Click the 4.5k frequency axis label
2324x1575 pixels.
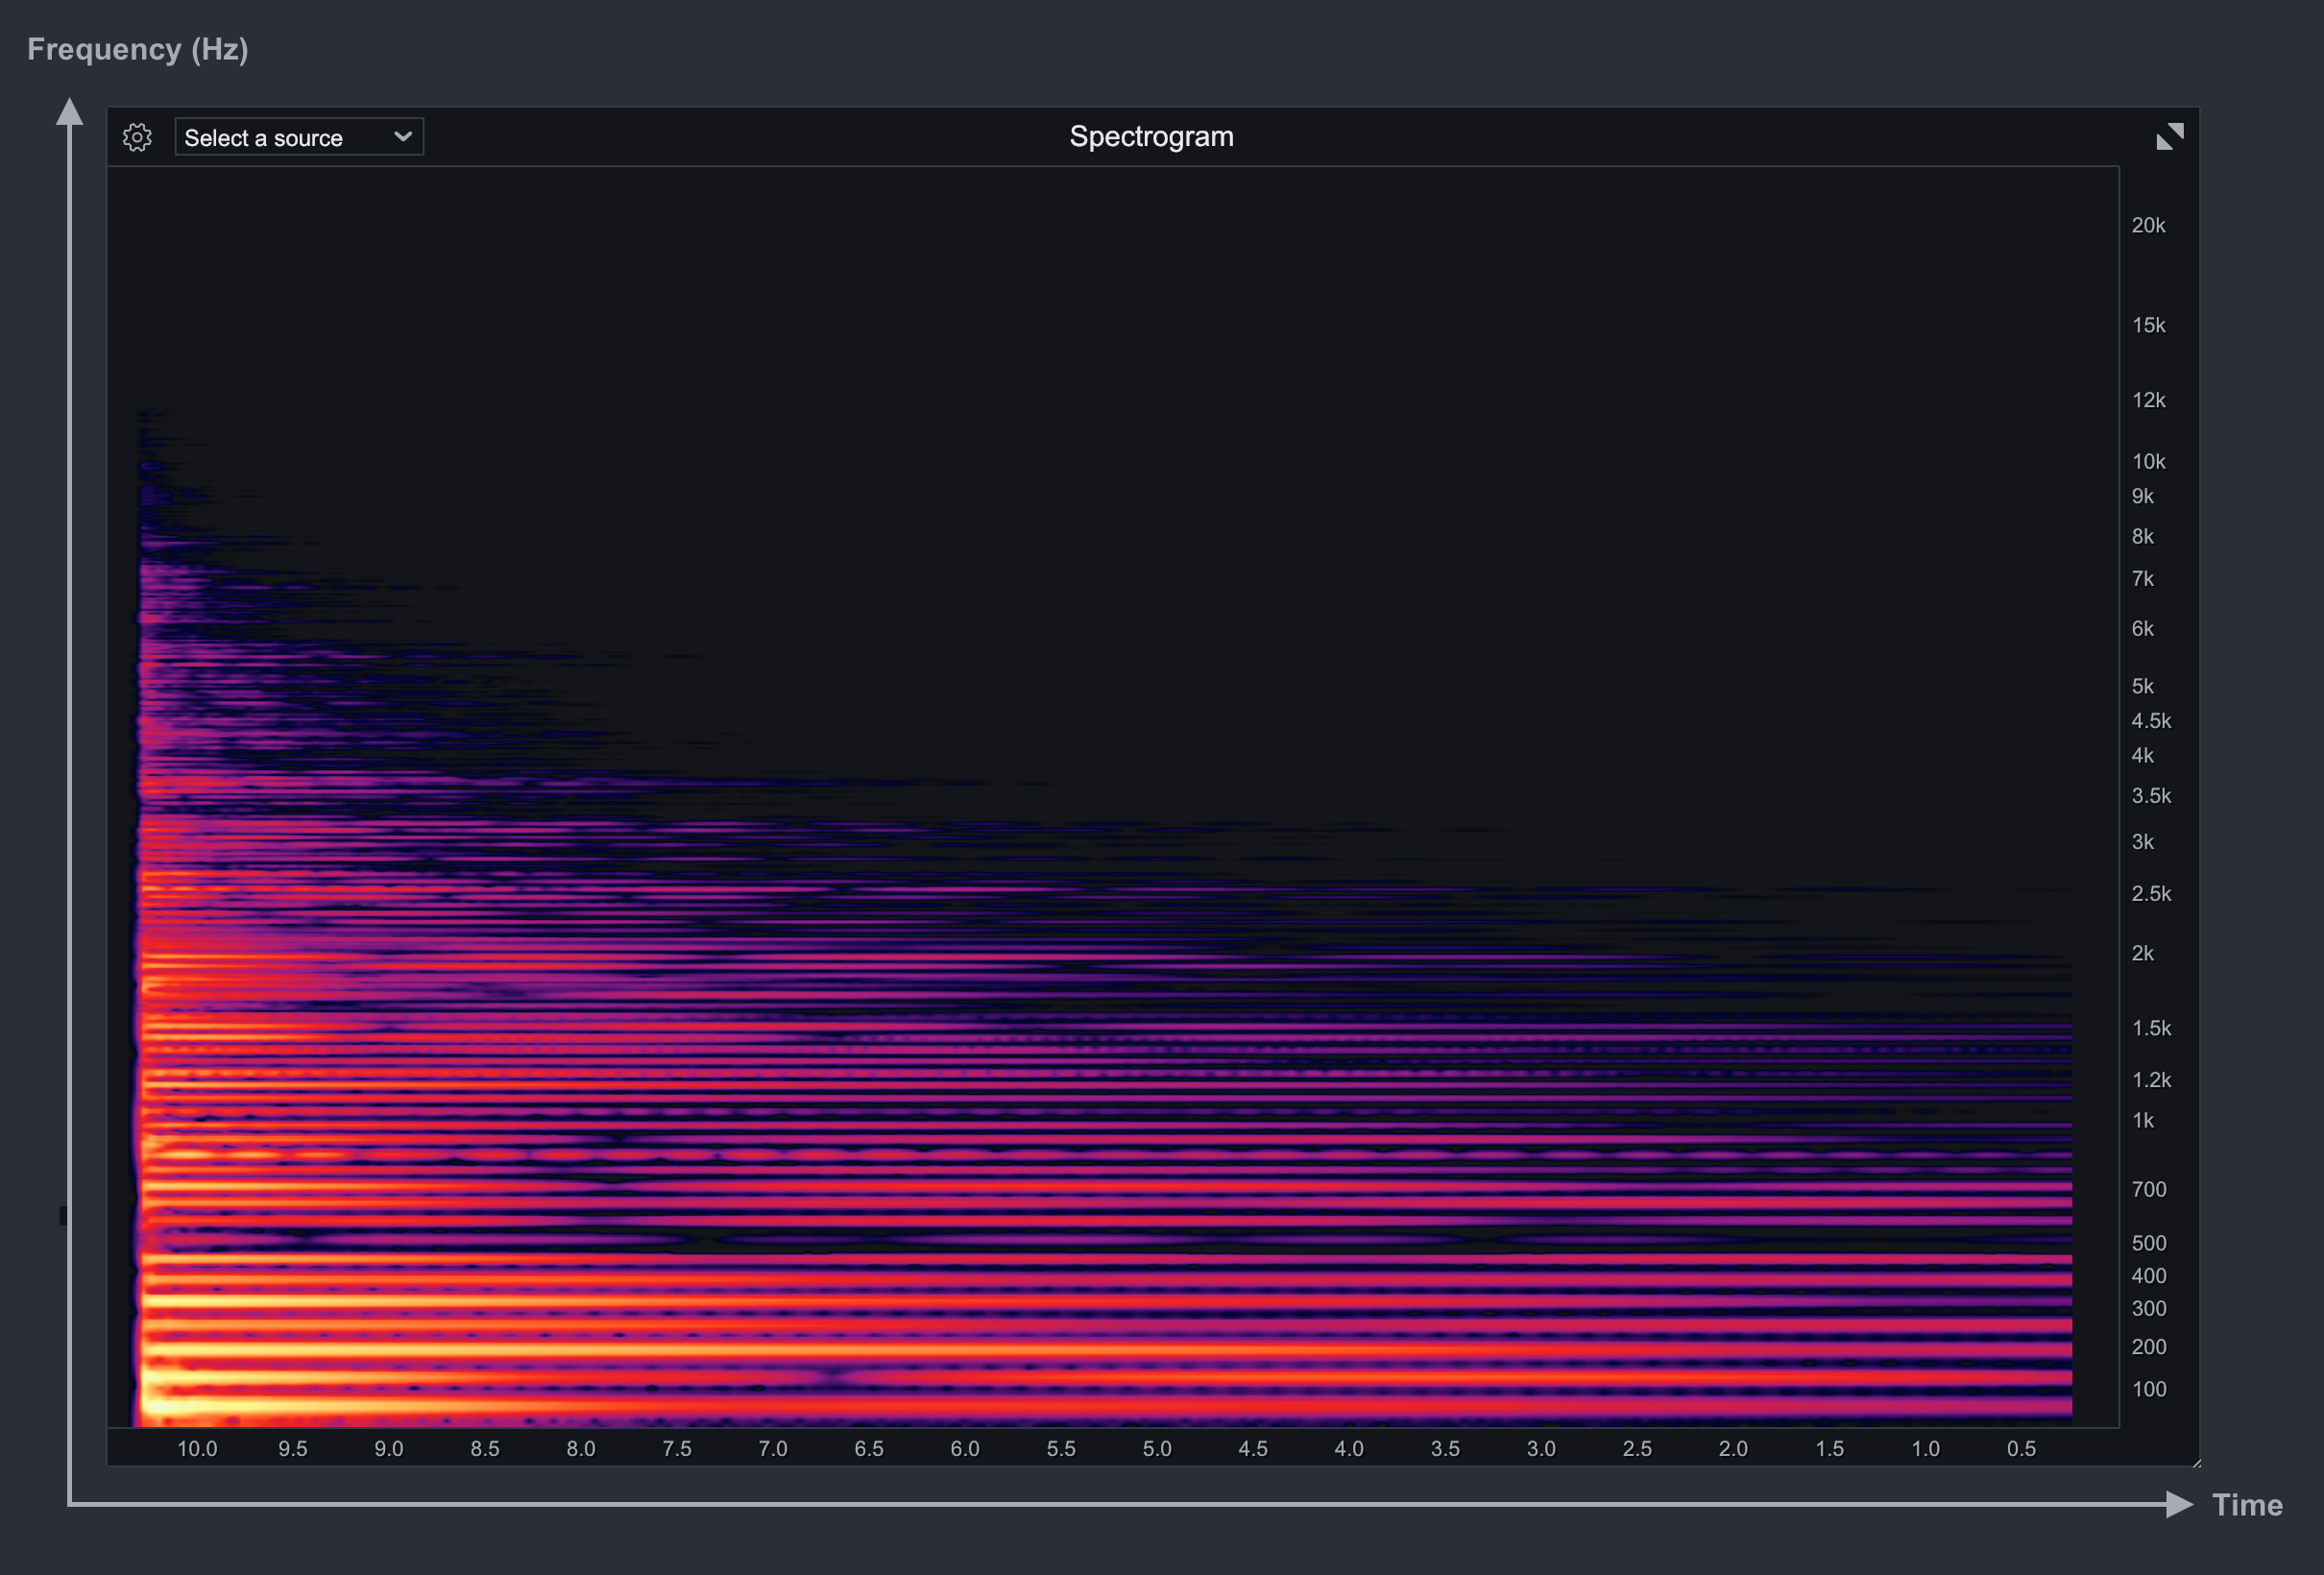(x=2150, y=721)
